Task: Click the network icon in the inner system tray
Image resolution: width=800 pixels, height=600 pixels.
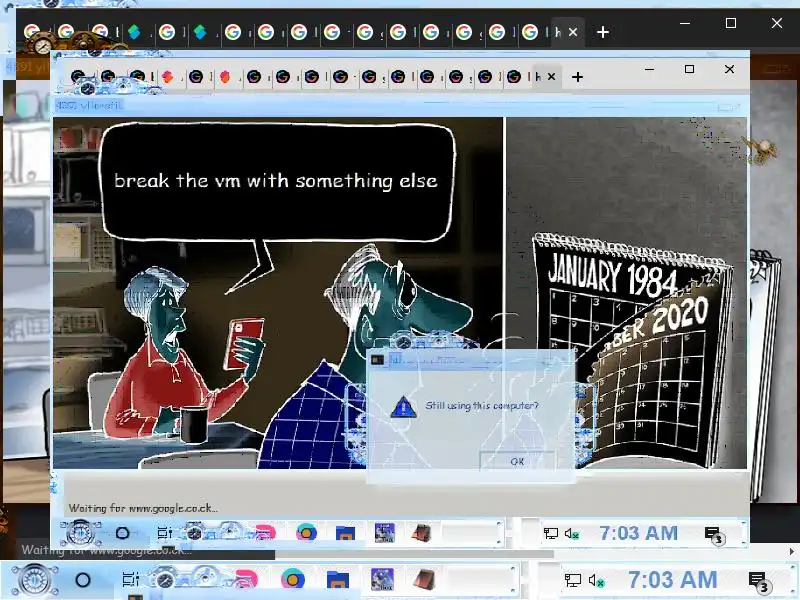Action: [x=551, y=533]
